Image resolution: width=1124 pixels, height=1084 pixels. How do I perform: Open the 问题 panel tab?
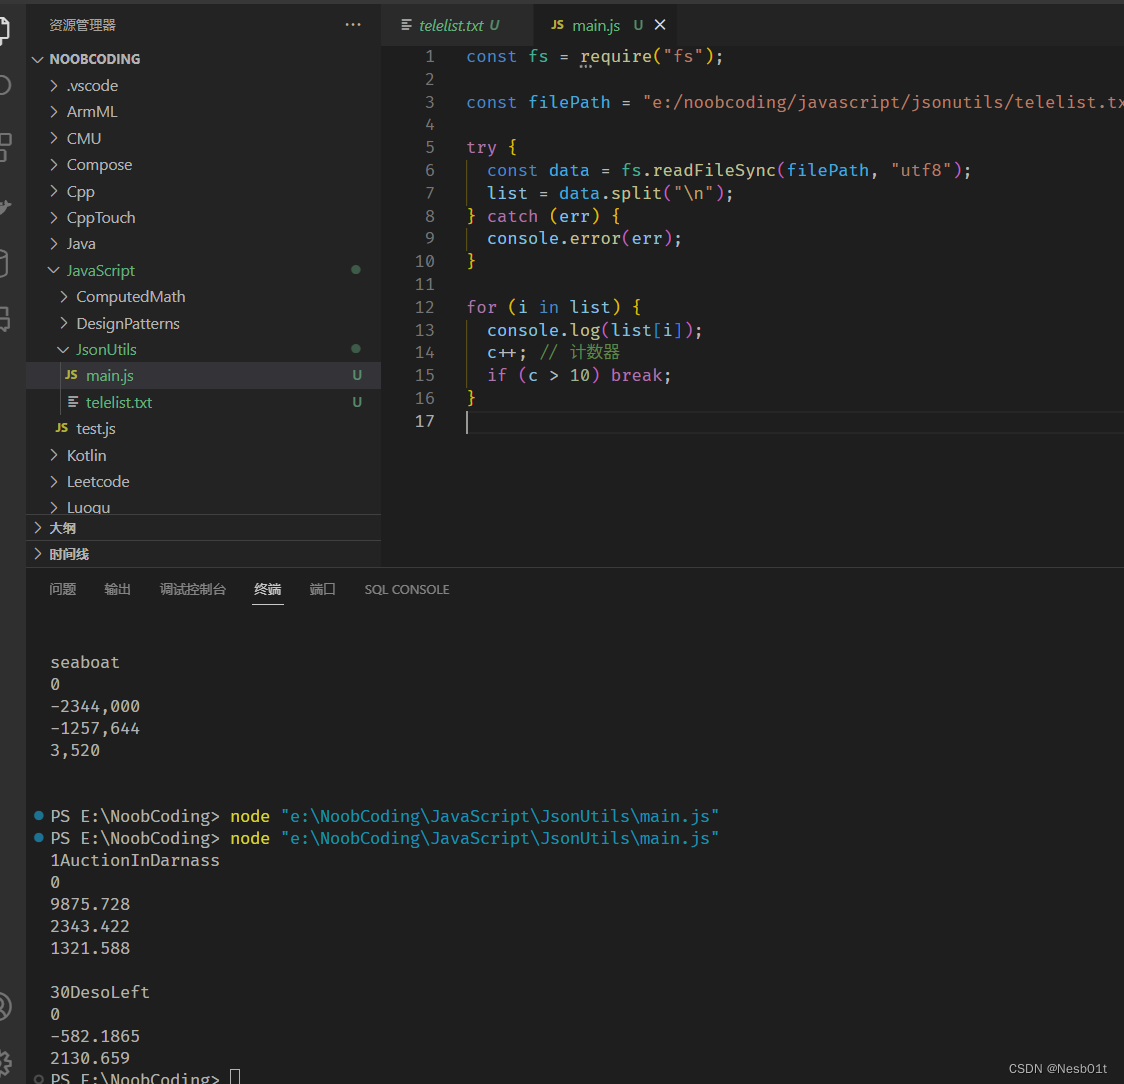click(62, 589)
